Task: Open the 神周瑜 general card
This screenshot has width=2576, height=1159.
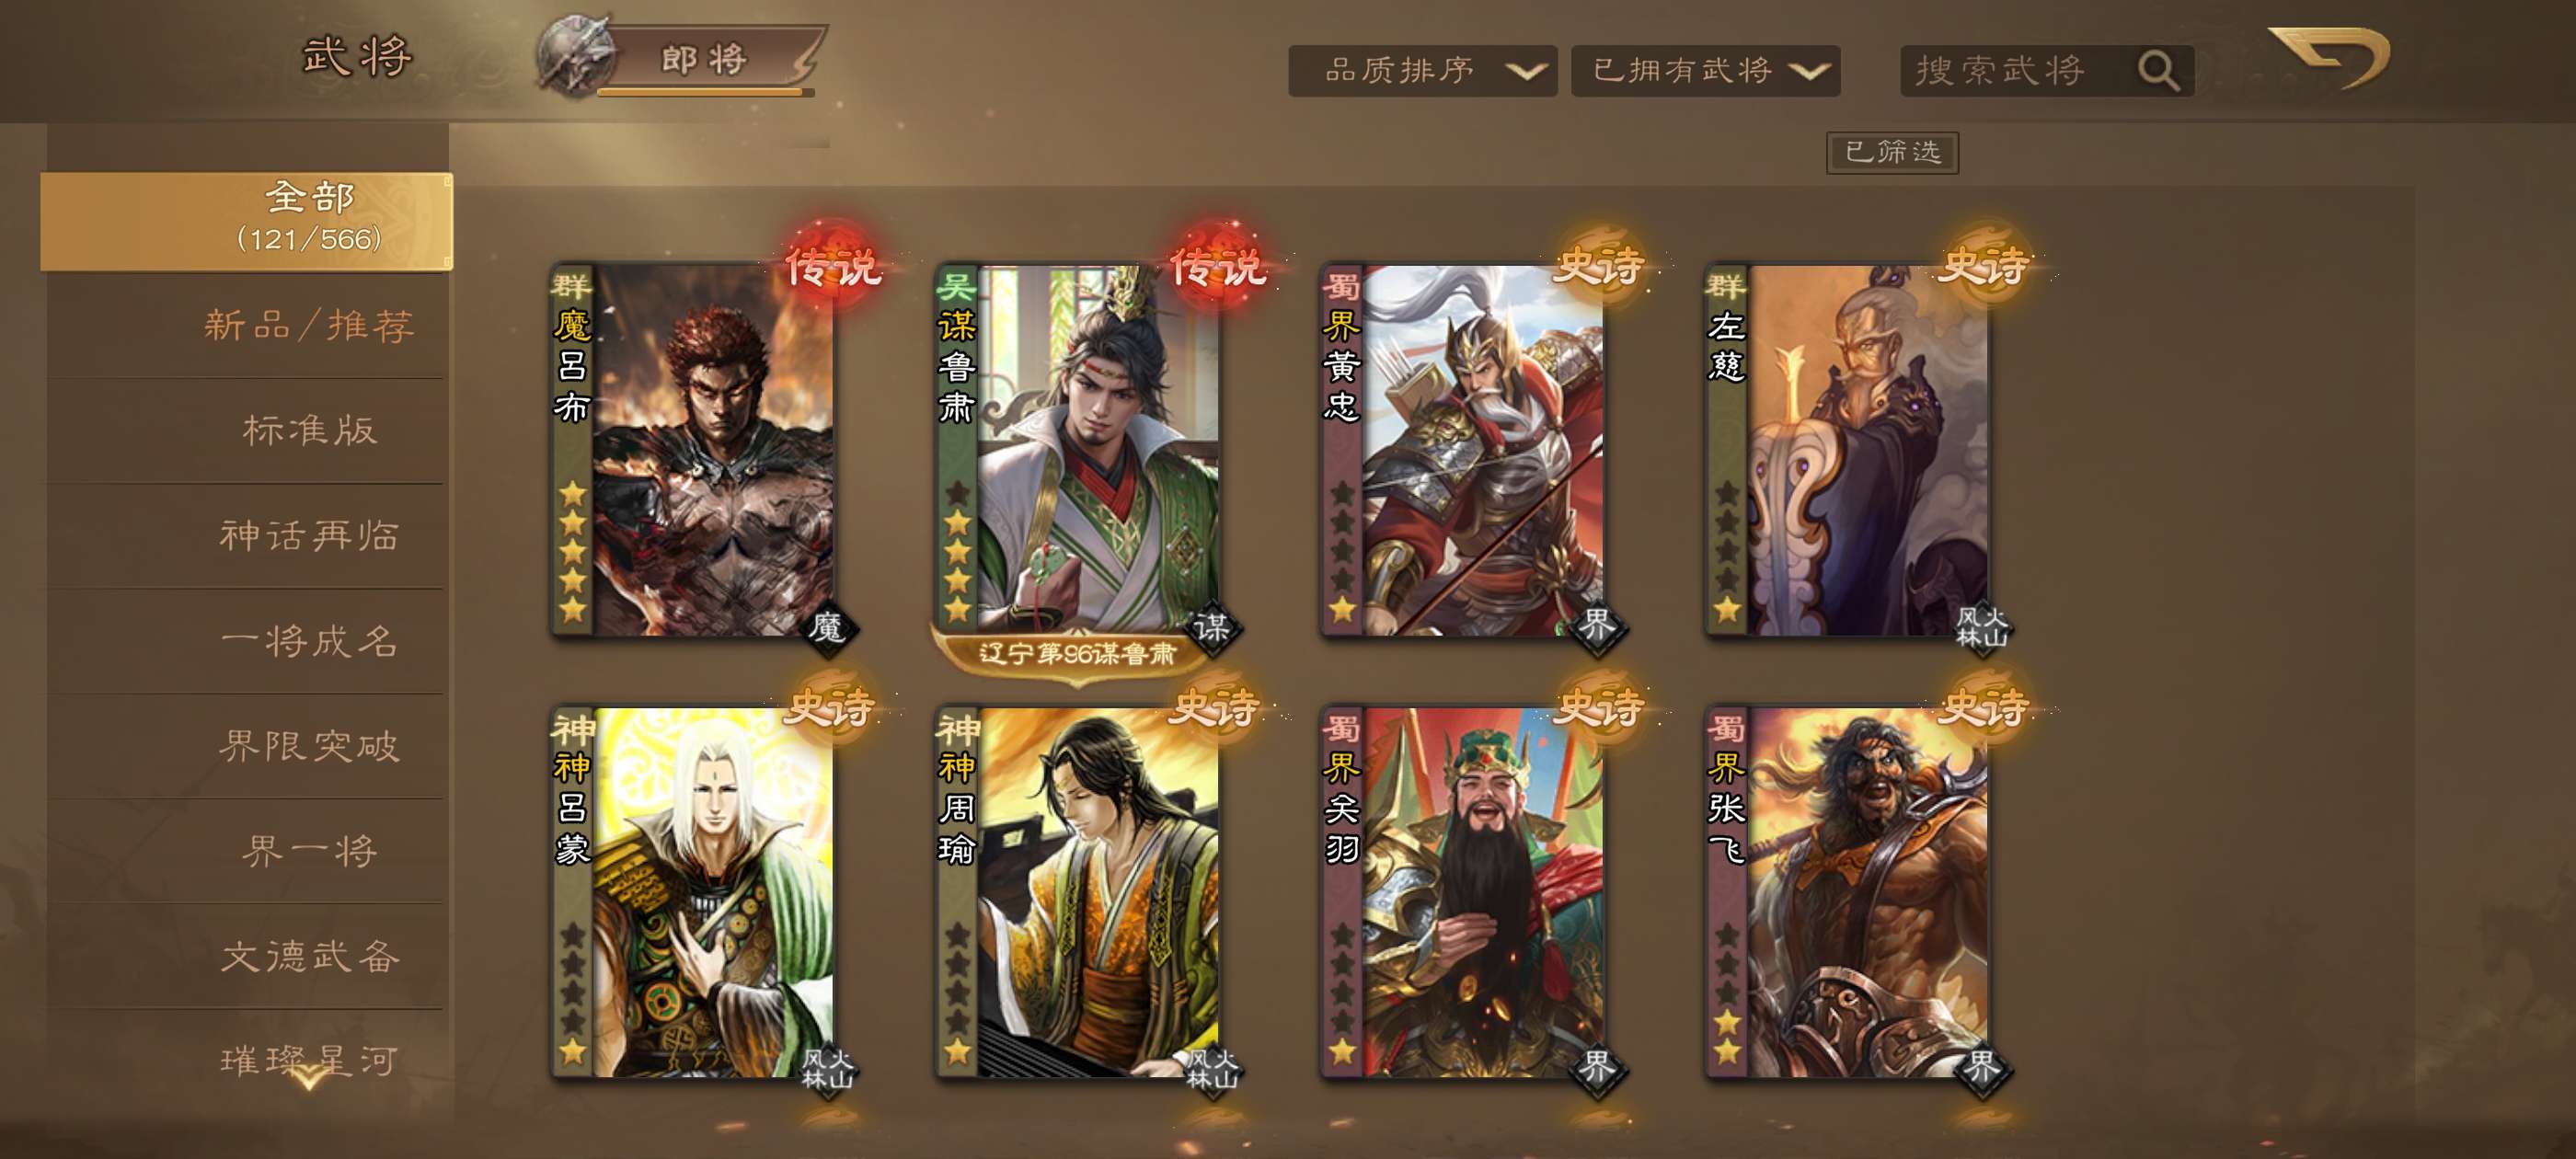Action: [1077, 891]
